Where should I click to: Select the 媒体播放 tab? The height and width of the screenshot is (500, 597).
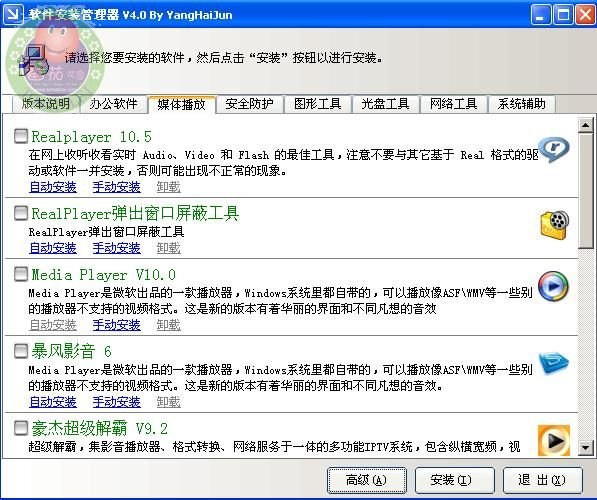tap(182, 104)
